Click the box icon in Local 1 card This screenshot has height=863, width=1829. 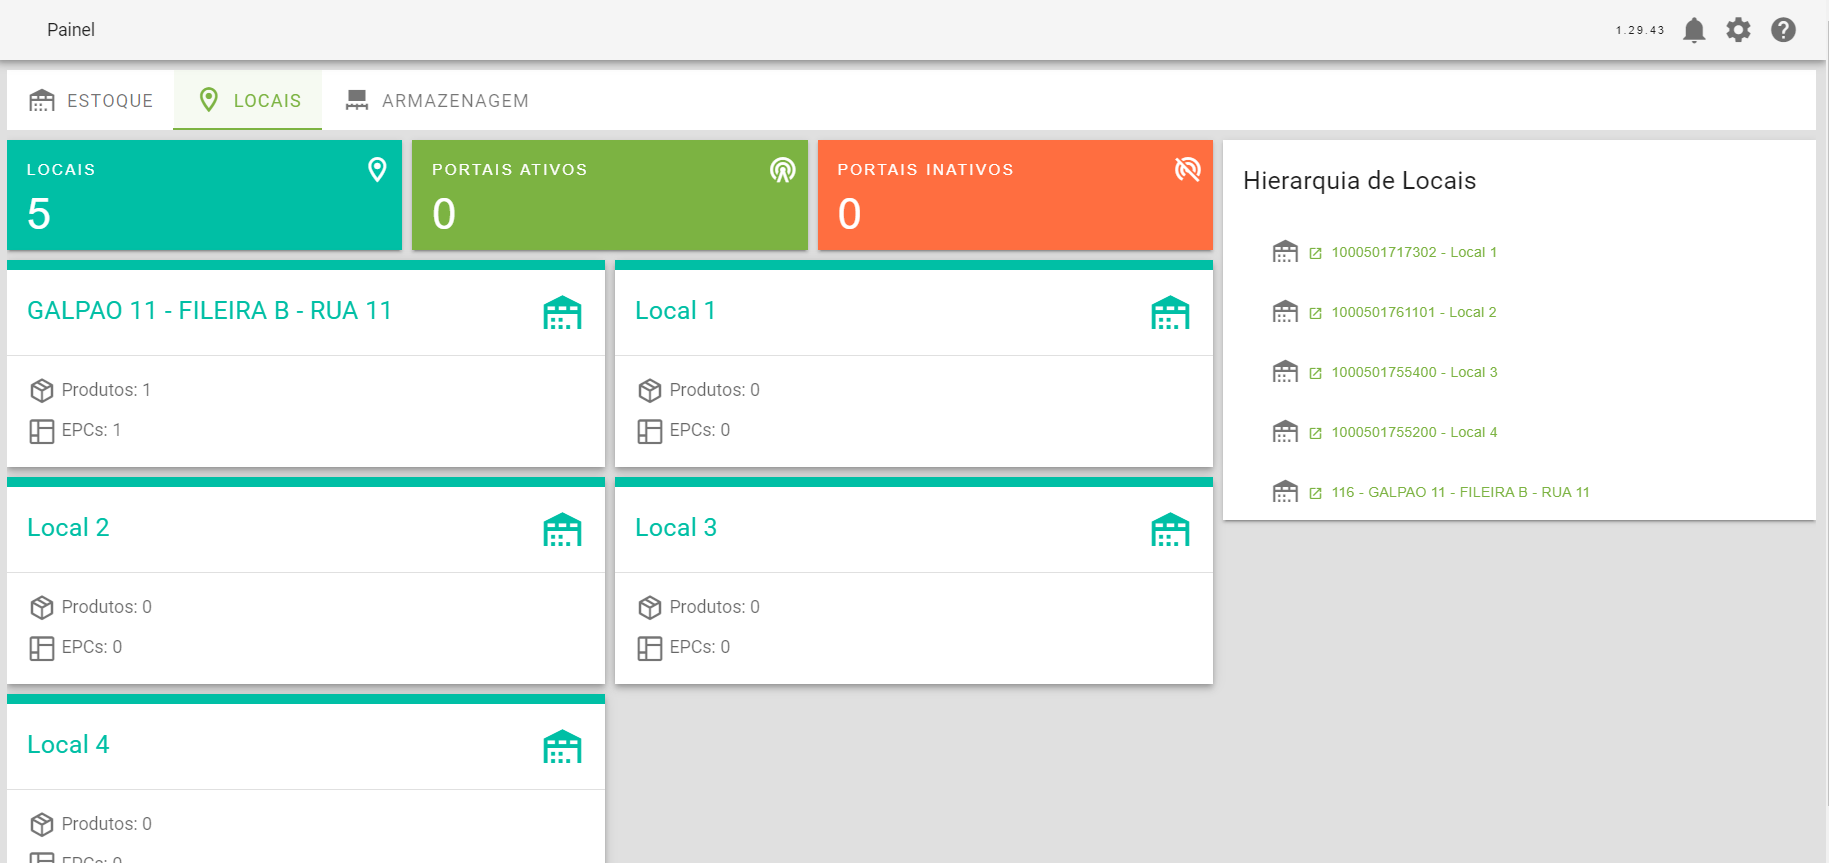[x=650, y=390]
